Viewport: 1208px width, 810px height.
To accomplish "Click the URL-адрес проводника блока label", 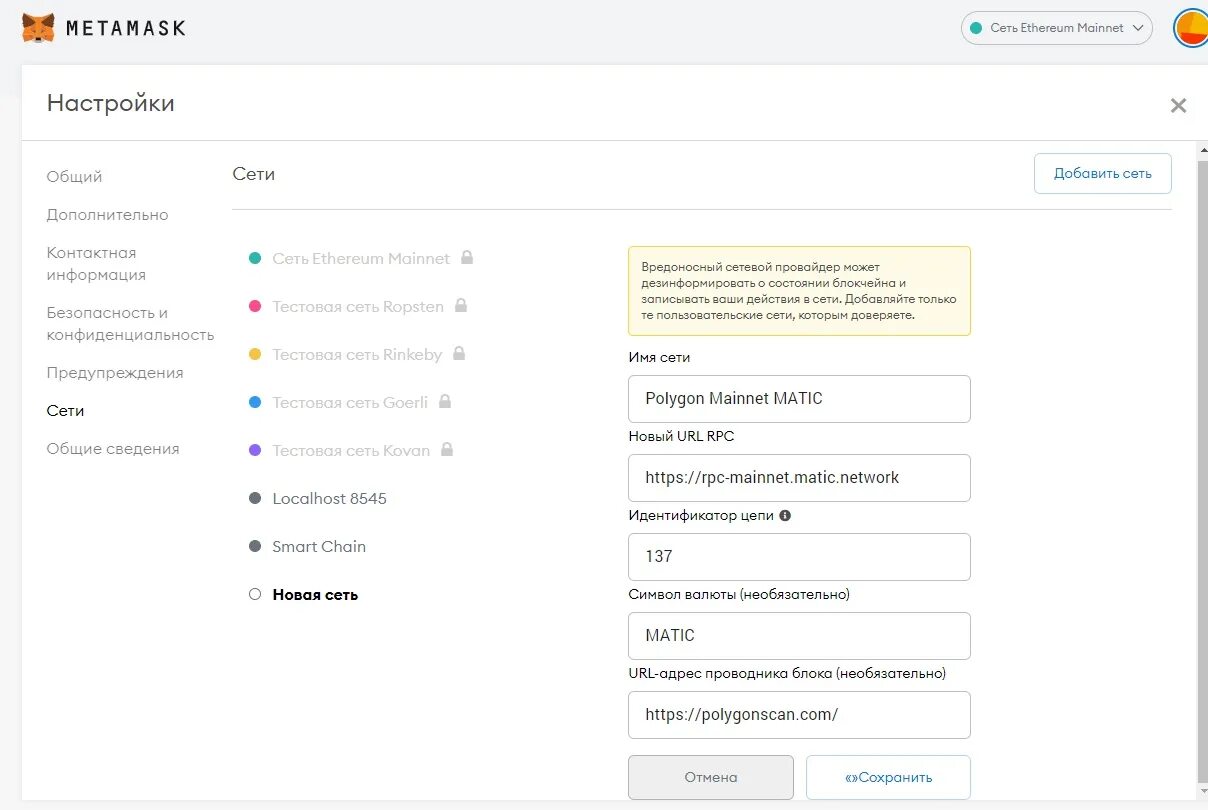I will (787, 673).
